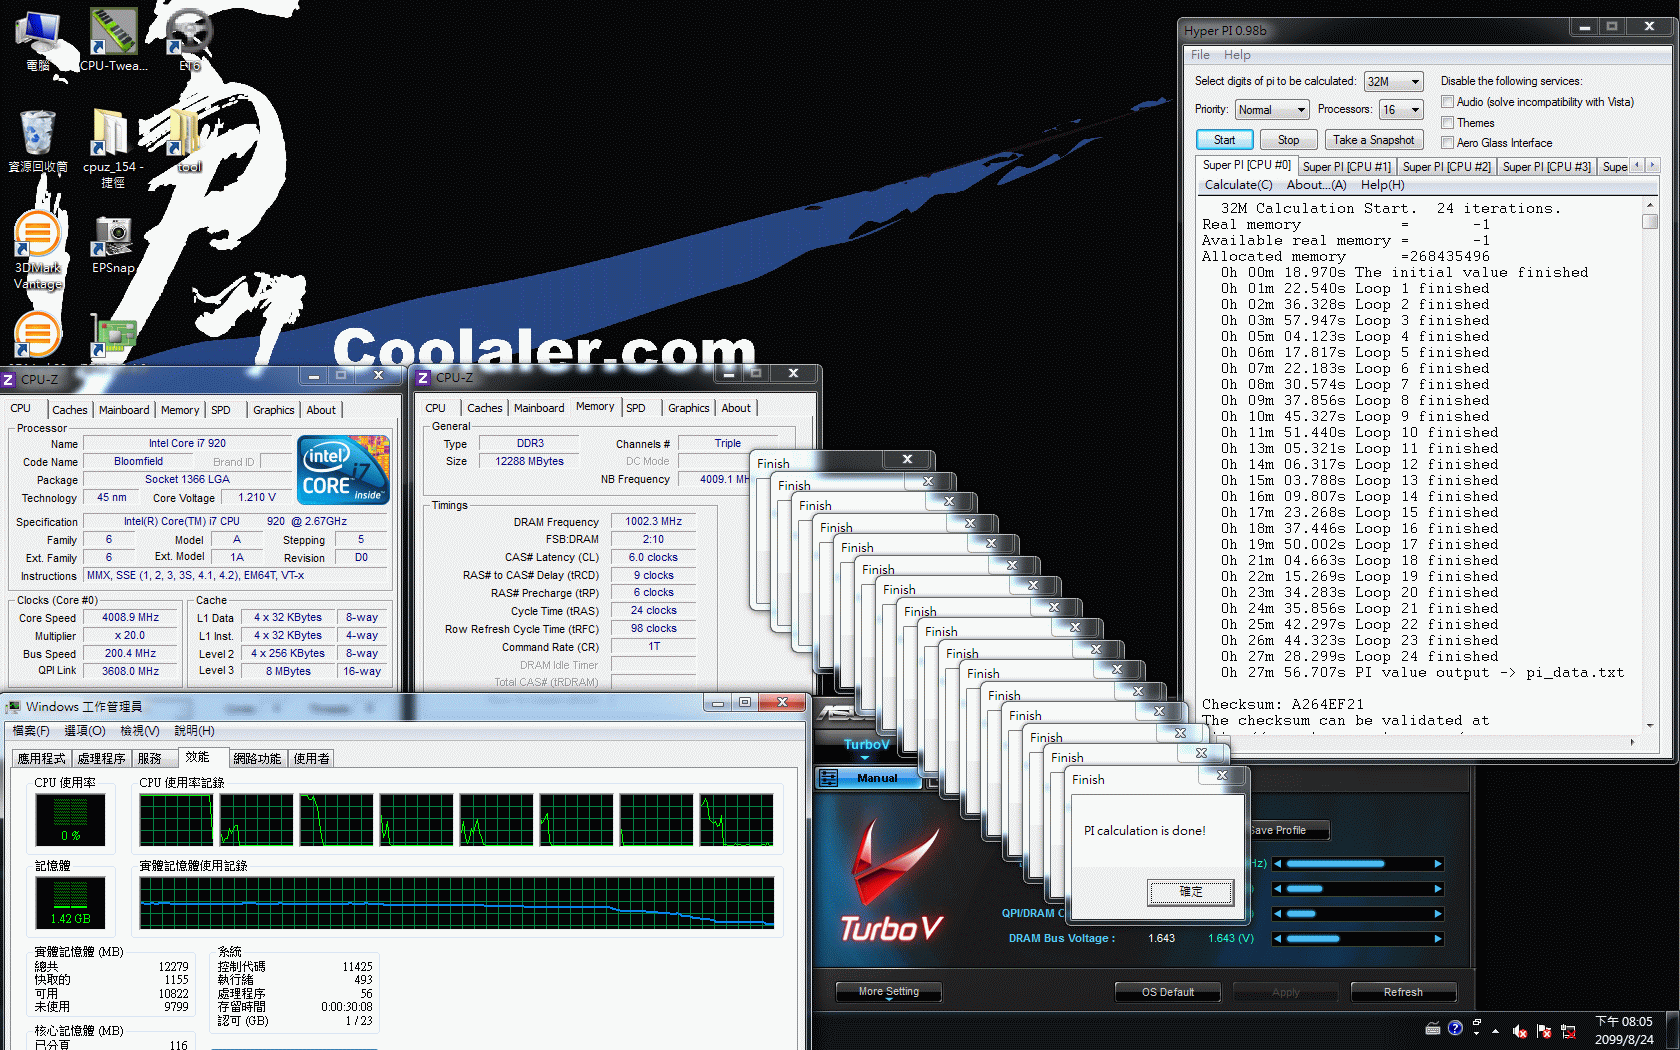The width and height of the screenshot is (1680, 1050).
Task: Click the Hyper PI Start button
Action: pos(1224,140)
